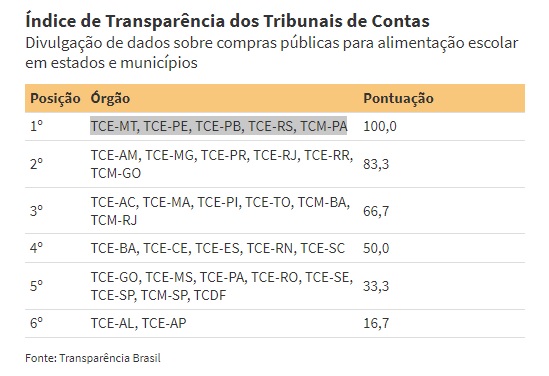Click the 83,3 score value

pyautogui.click(x=376, y=164)
